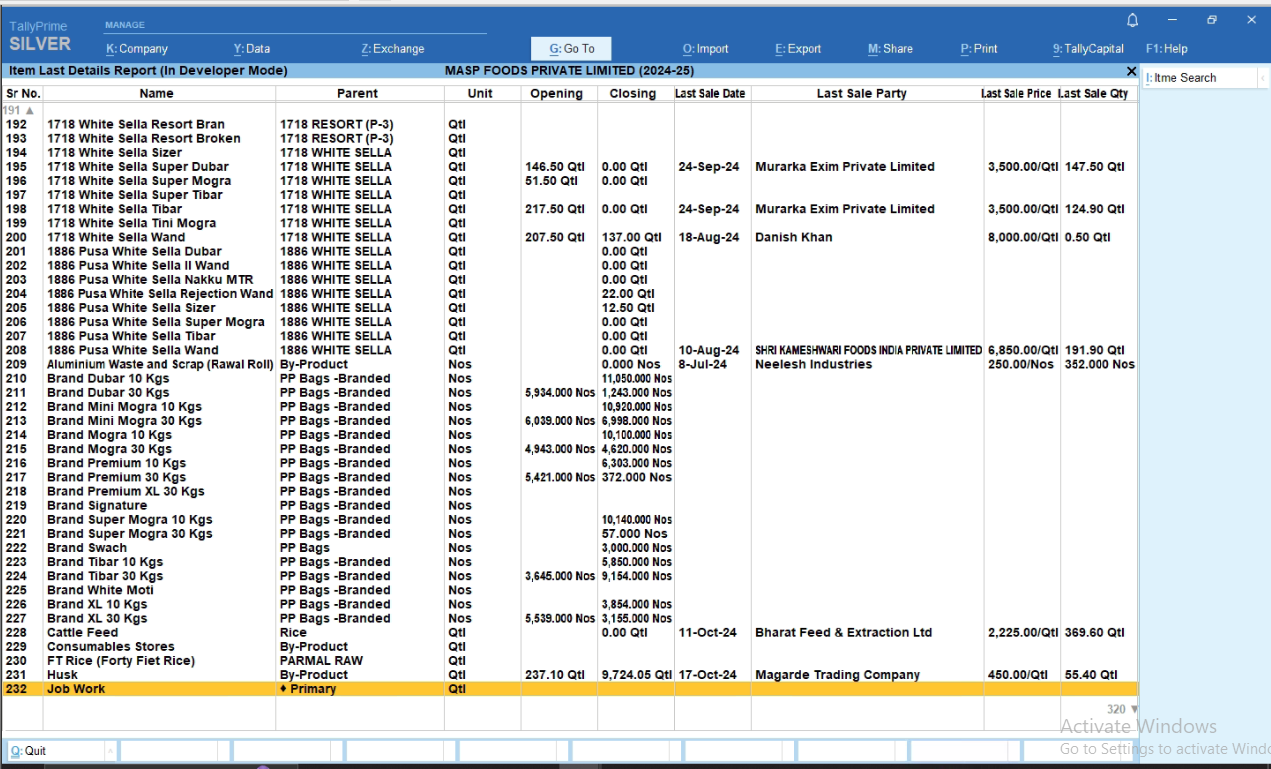Open the O: Import menu

click(706, 49)
